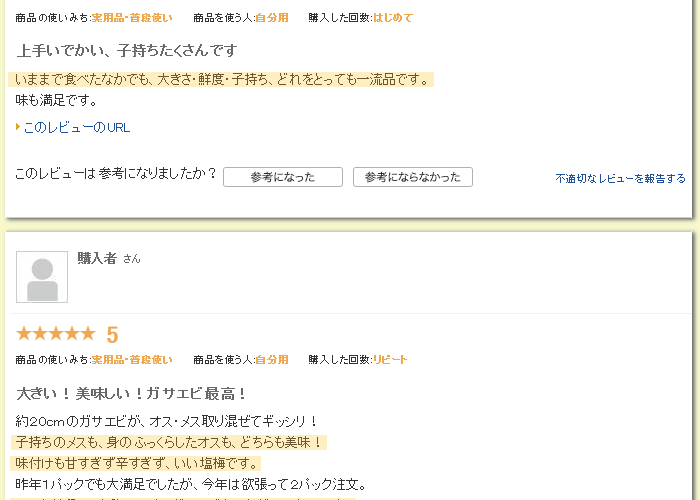700x500 pixels.
Task: Click the リピート purchase count label
Action: pyautogui.click(x=390, y=360)
